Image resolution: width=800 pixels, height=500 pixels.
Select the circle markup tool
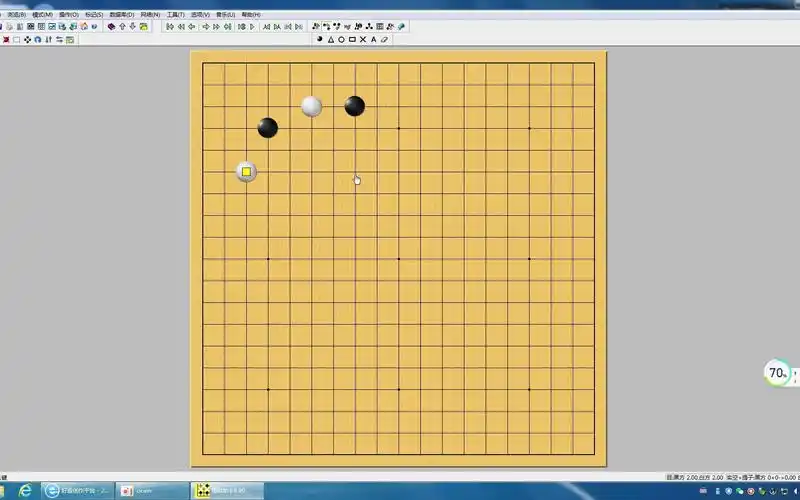[341, 39]
